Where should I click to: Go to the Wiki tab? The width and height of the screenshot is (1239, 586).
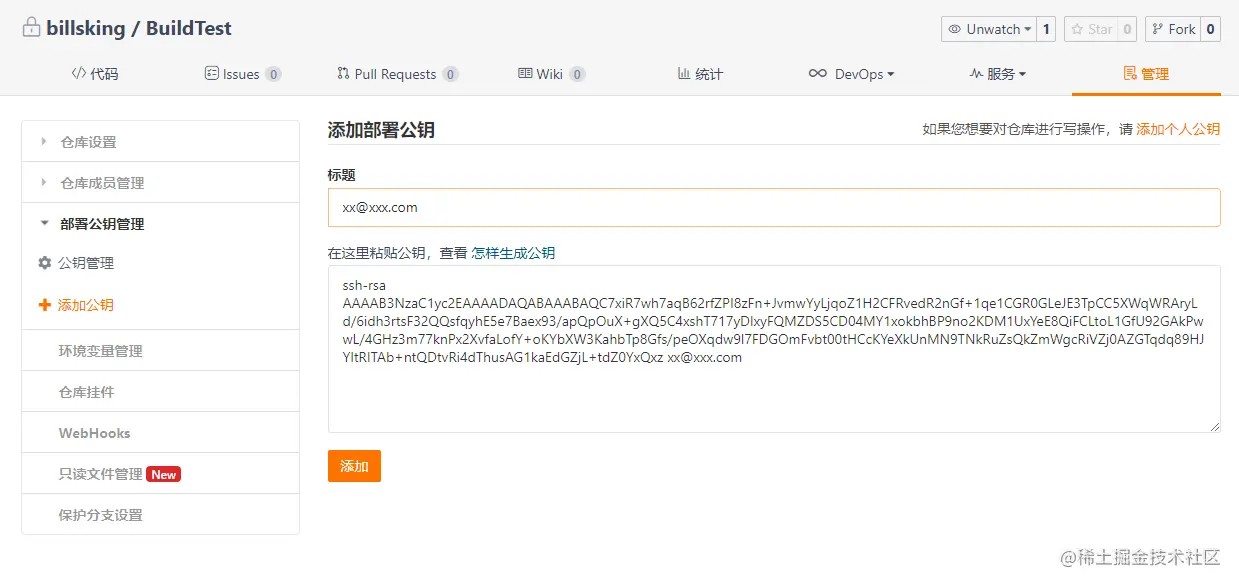click(x=552, y=74)
